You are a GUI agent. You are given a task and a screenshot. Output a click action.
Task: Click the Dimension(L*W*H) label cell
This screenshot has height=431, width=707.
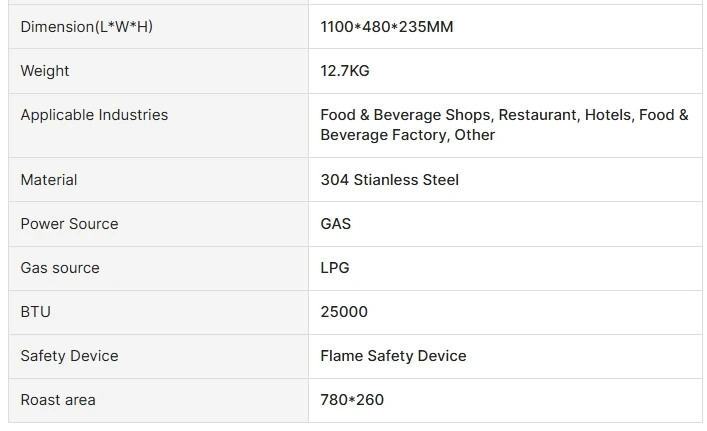pos(87,27)
